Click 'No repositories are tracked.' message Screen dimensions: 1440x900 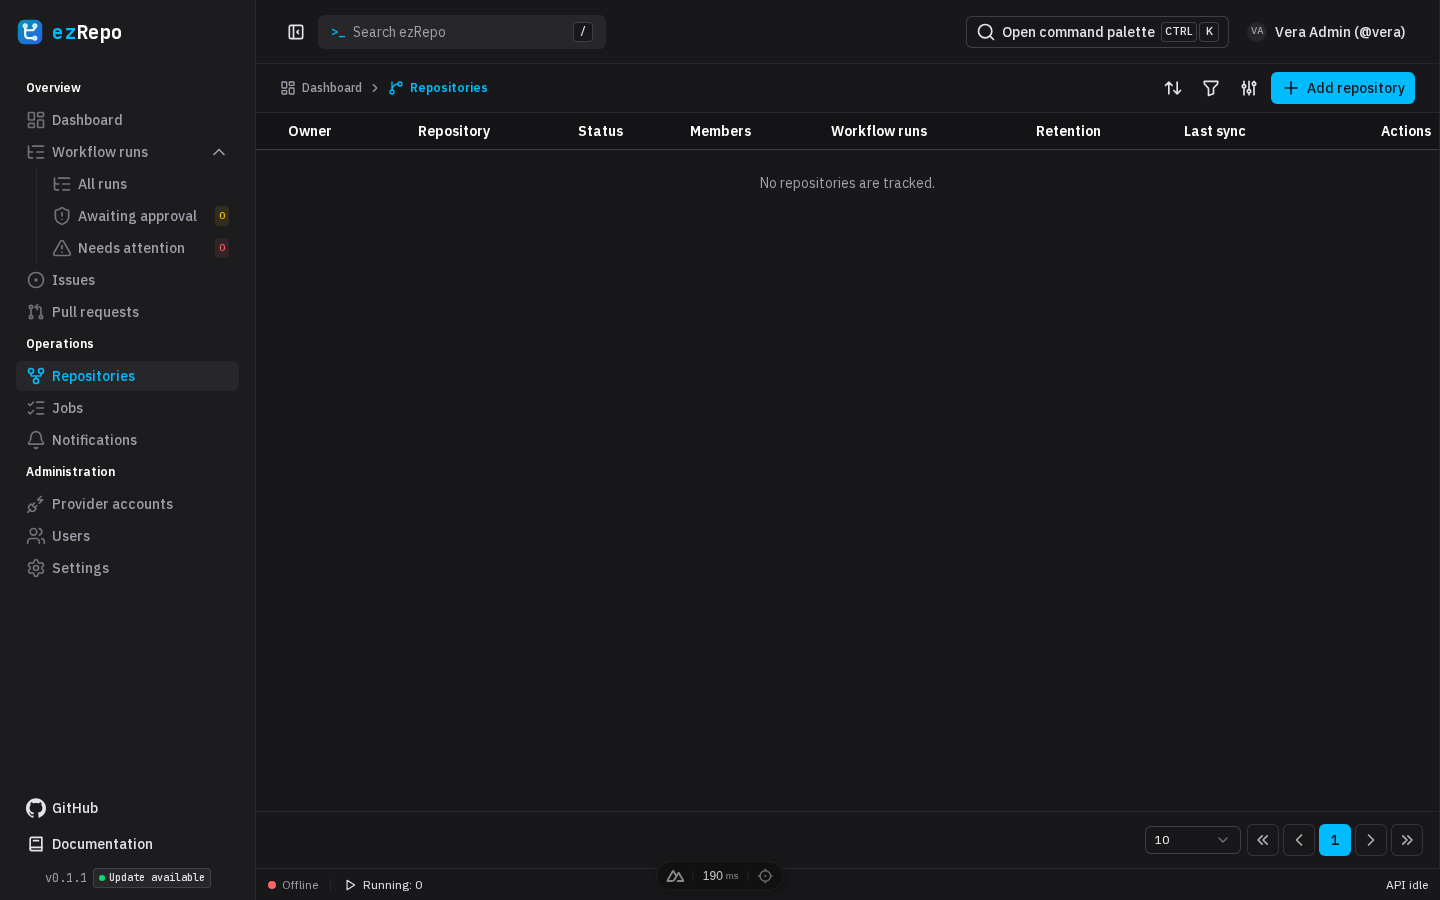(x=847, y=183)
